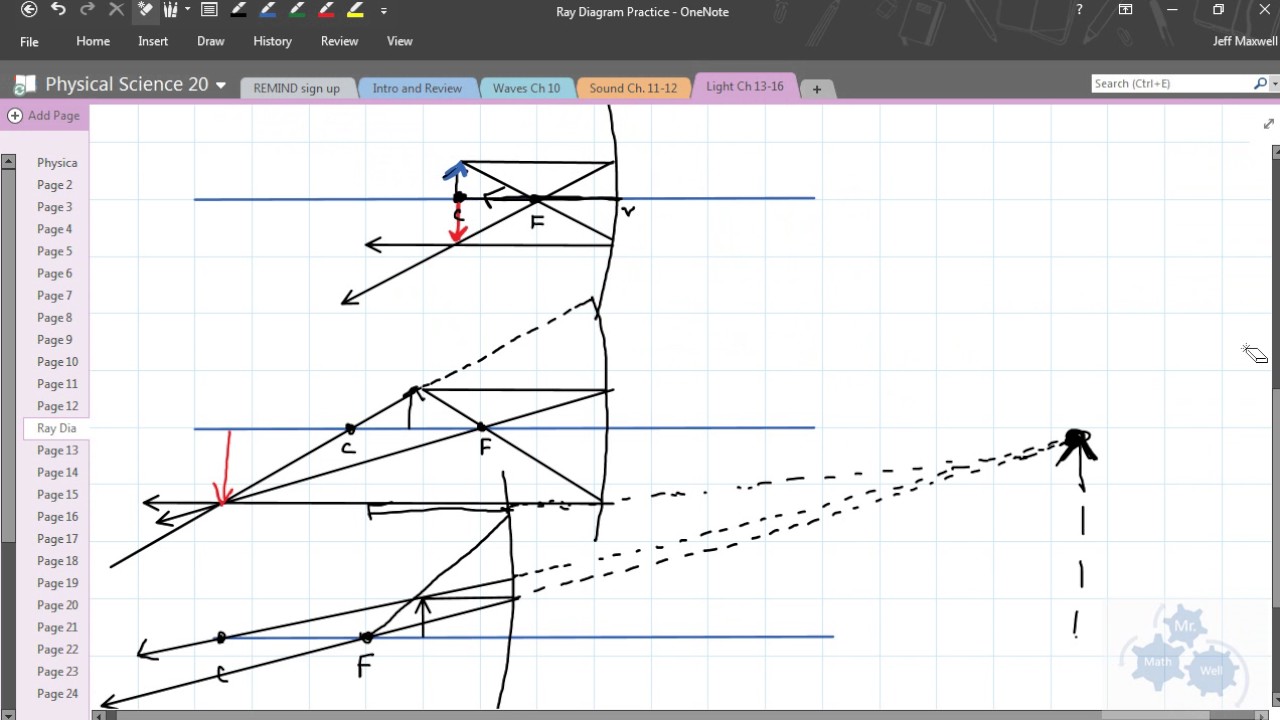Open the View ribbon tab
The width and height of the screenshot is (1280, 720).
[x=400, y=41]
